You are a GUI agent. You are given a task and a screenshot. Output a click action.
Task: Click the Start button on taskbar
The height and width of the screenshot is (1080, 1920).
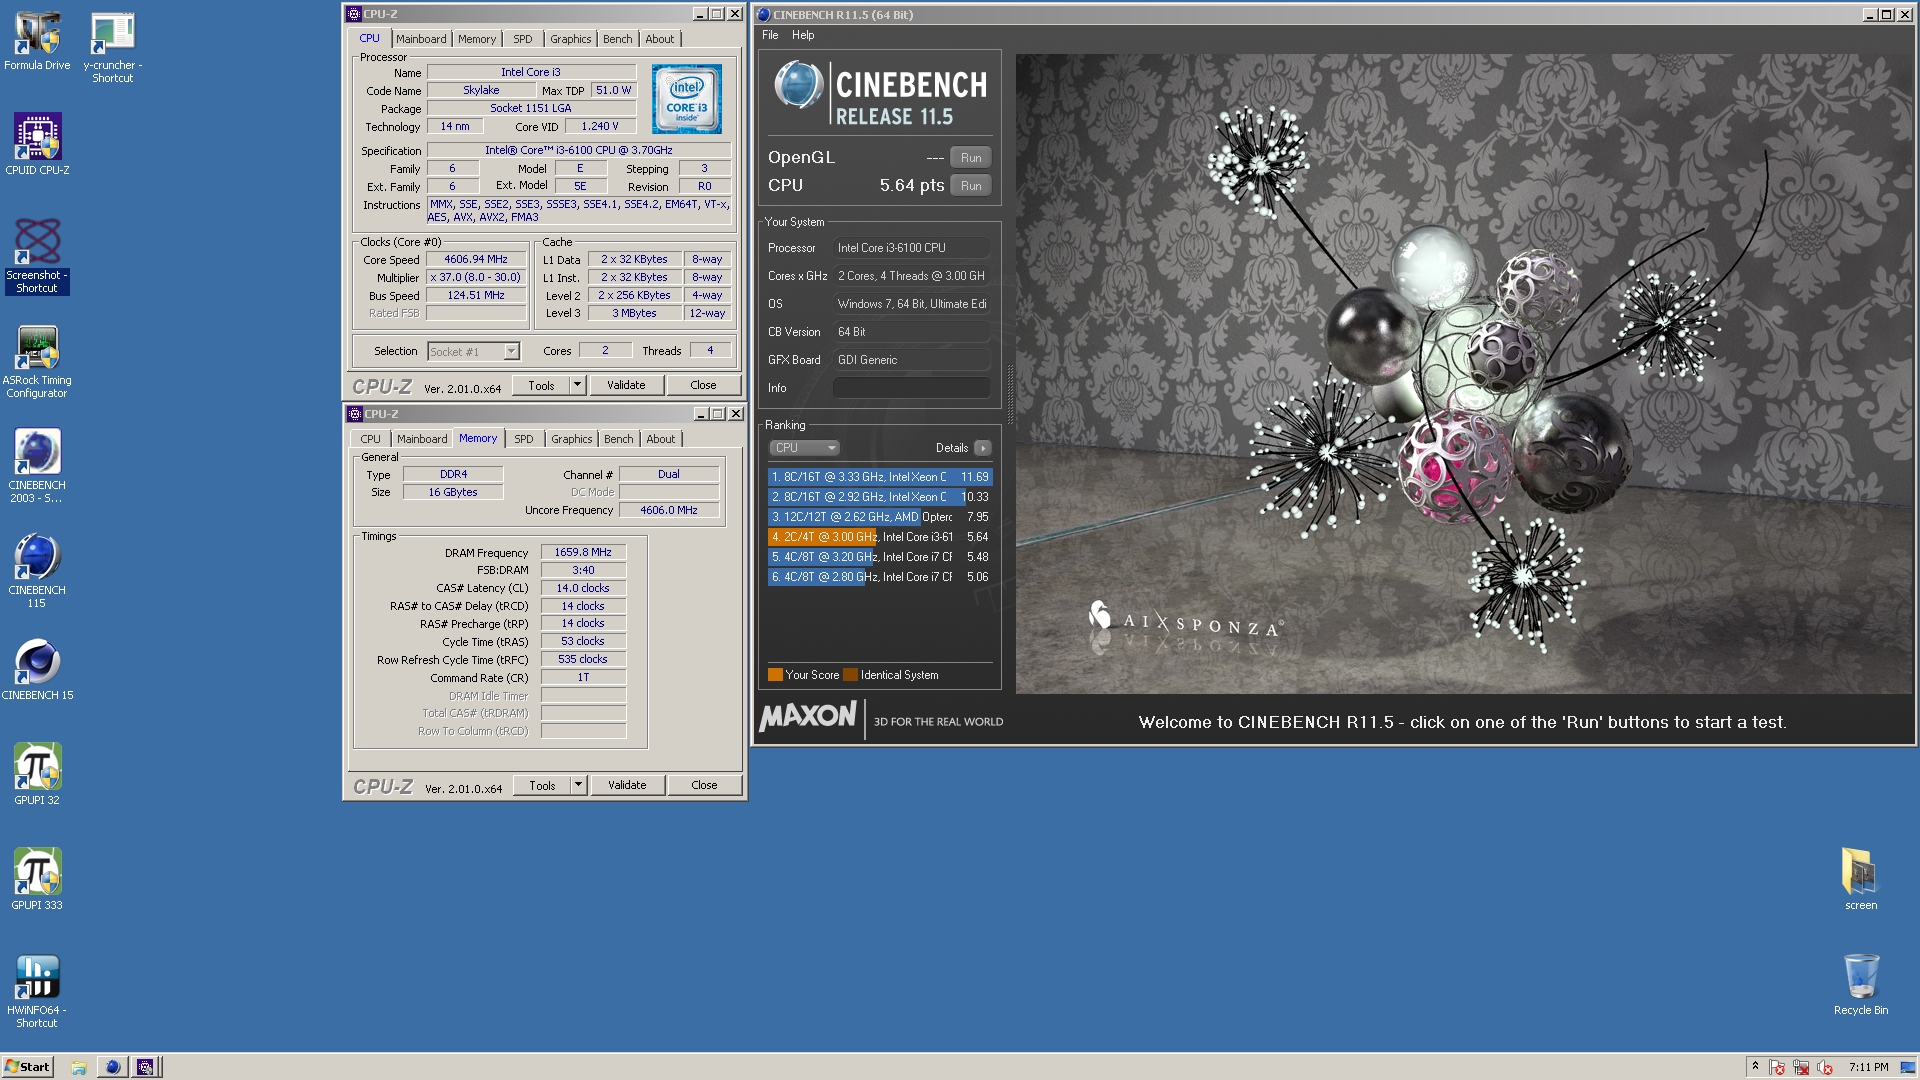(x=27, y=1066)
